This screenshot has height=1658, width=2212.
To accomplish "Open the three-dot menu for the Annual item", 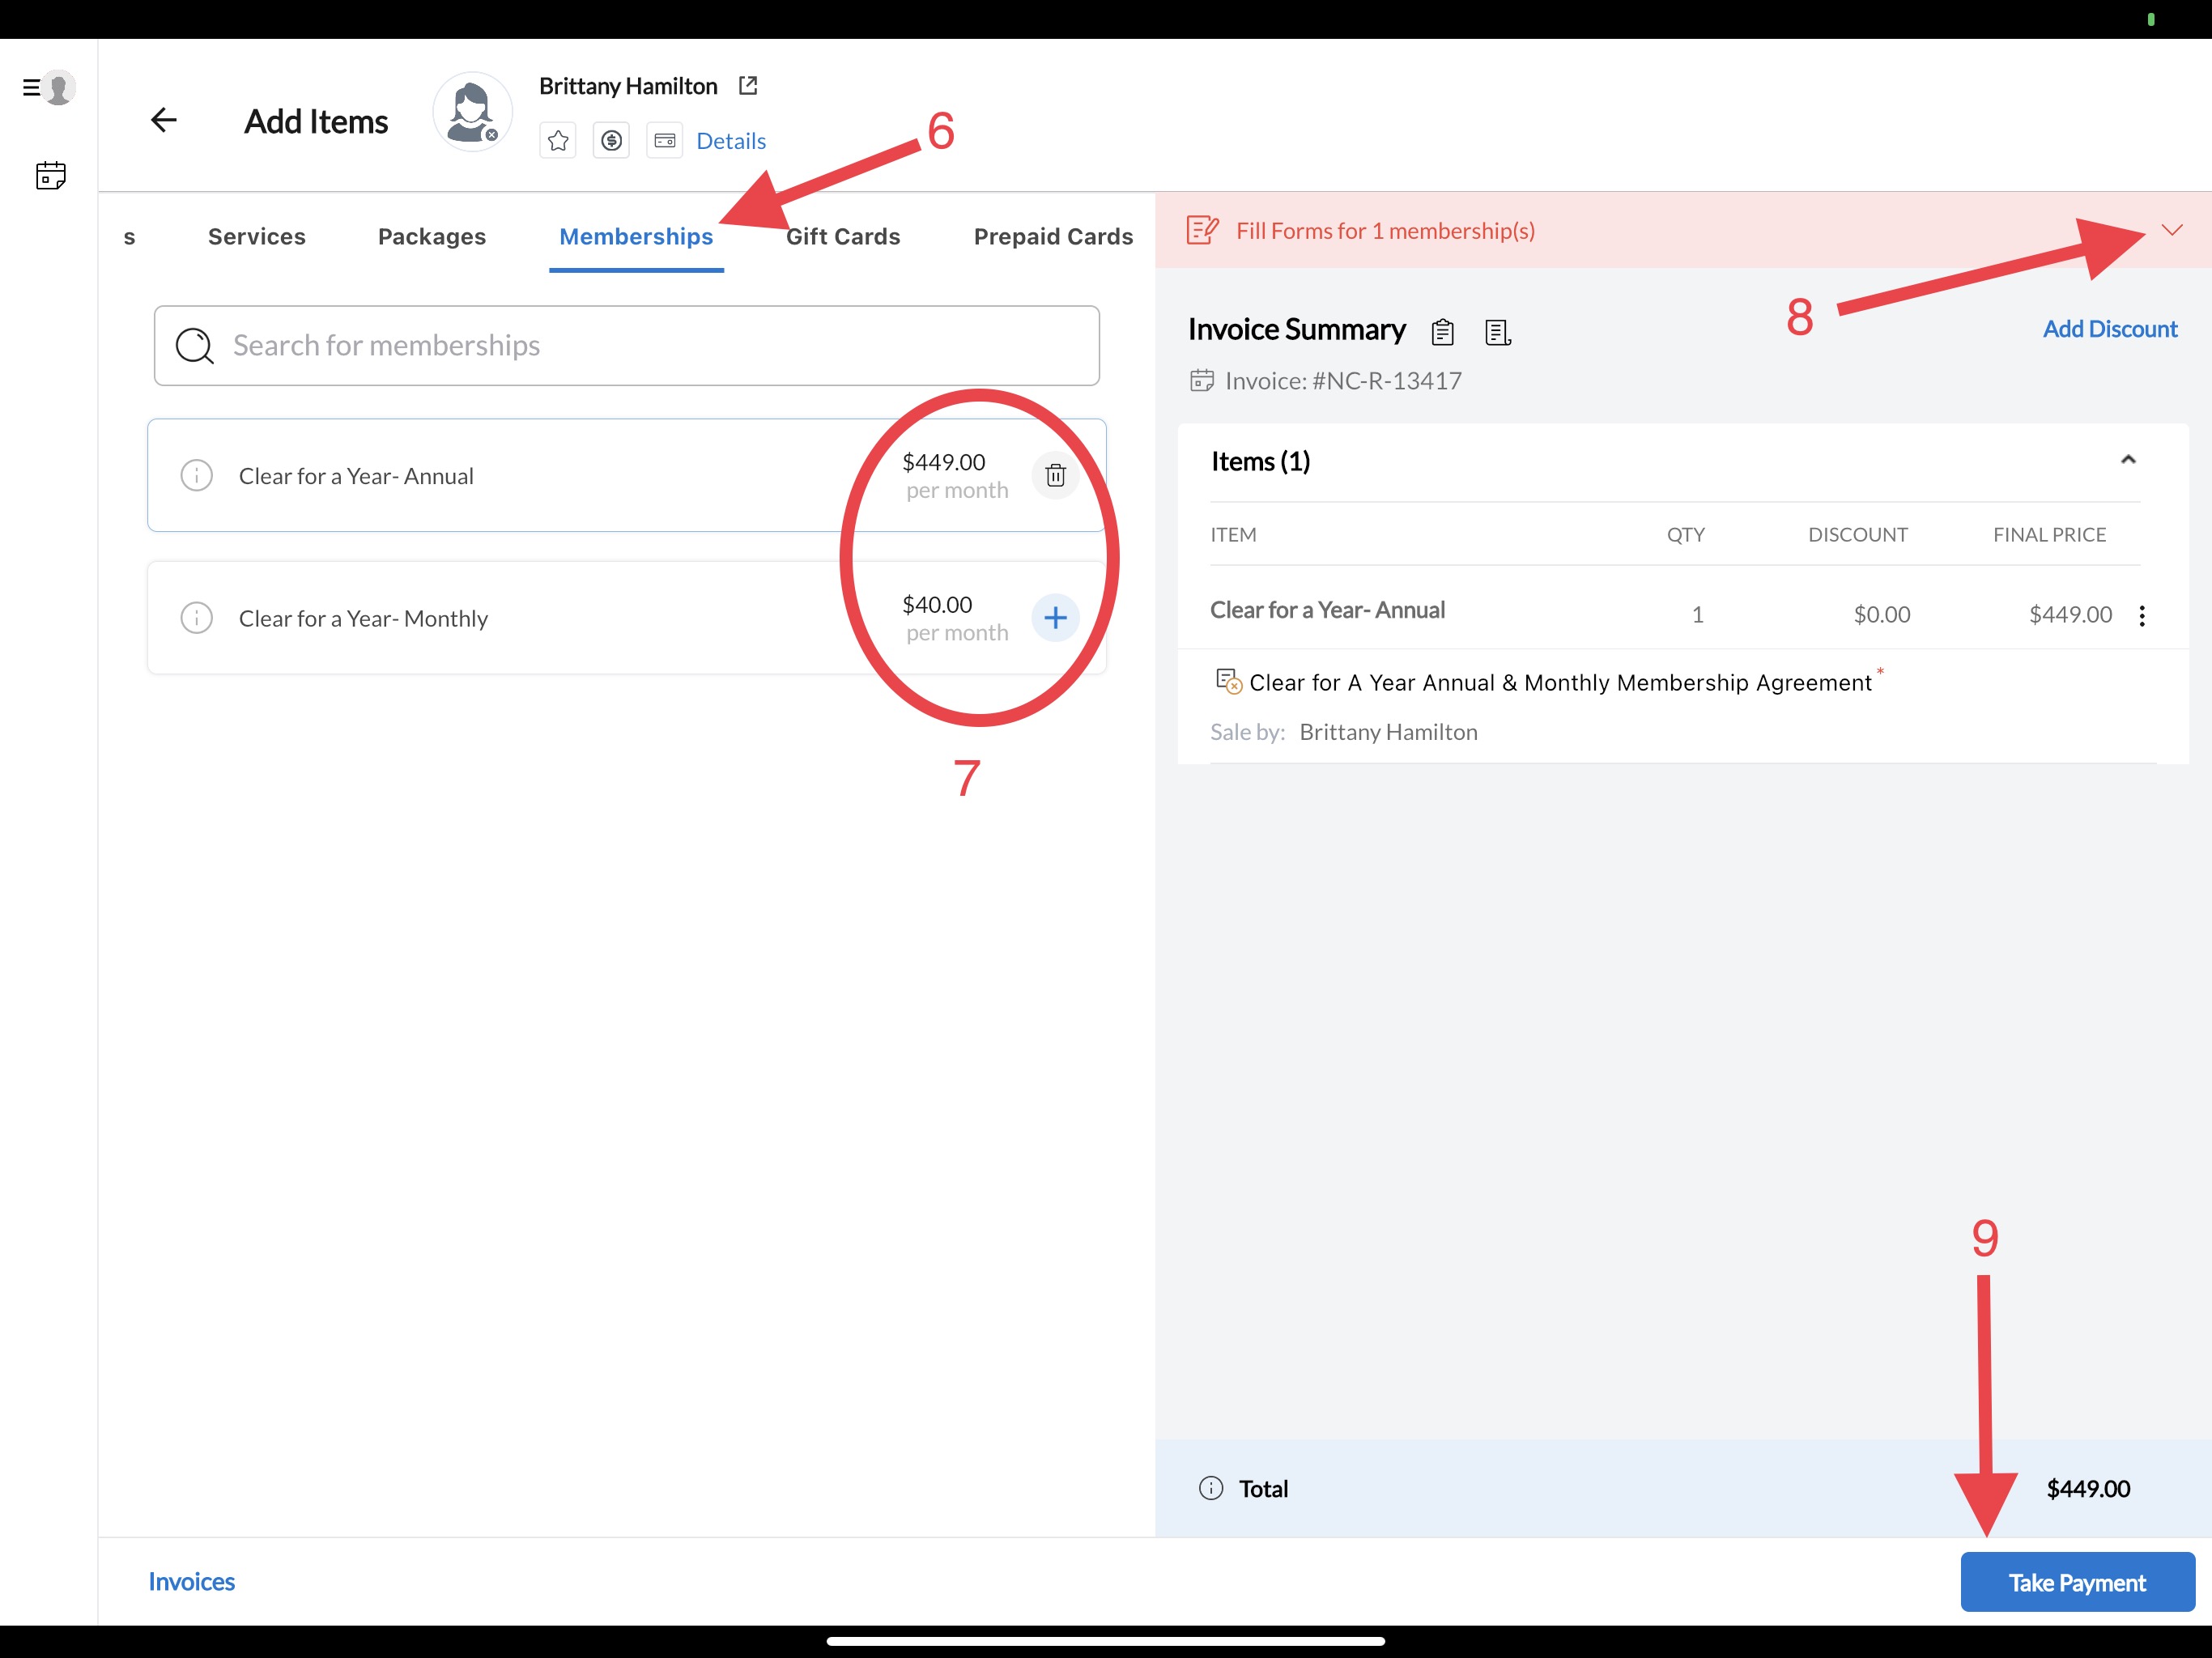I will (2142, 615).
